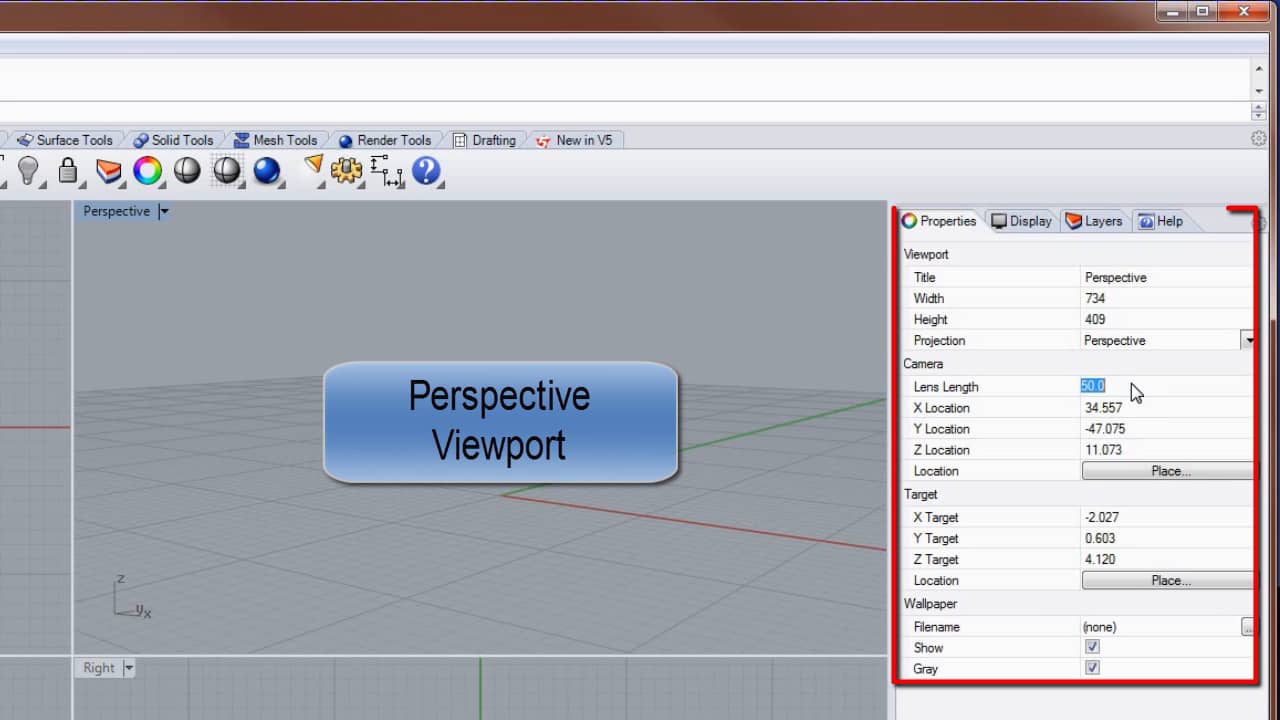
Task: Expand the Projection dropdown in Properties
Action: coord(1248,340)
